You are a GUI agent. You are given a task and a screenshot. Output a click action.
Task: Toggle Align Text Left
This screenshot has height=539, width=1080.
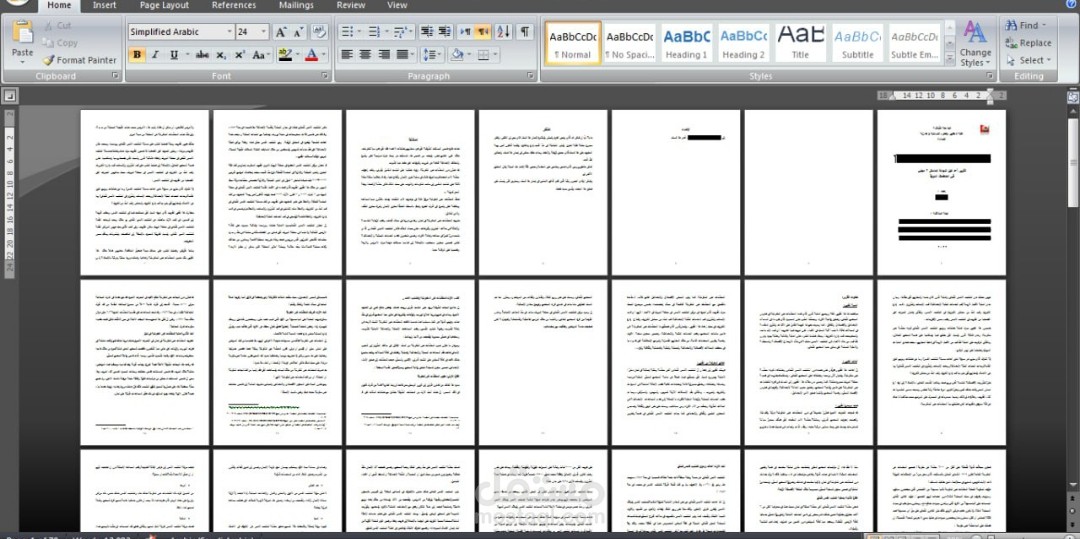[346, 54]
